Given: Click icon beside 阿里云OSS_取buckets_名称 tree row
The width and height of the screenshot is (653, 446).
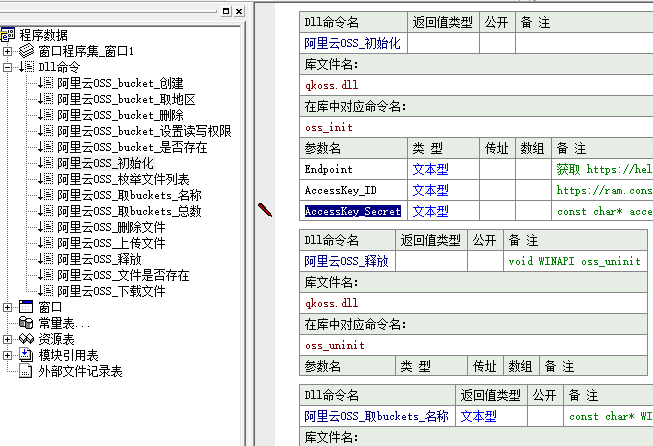Looking at the screenshot, I should click(x=46, y=195).
